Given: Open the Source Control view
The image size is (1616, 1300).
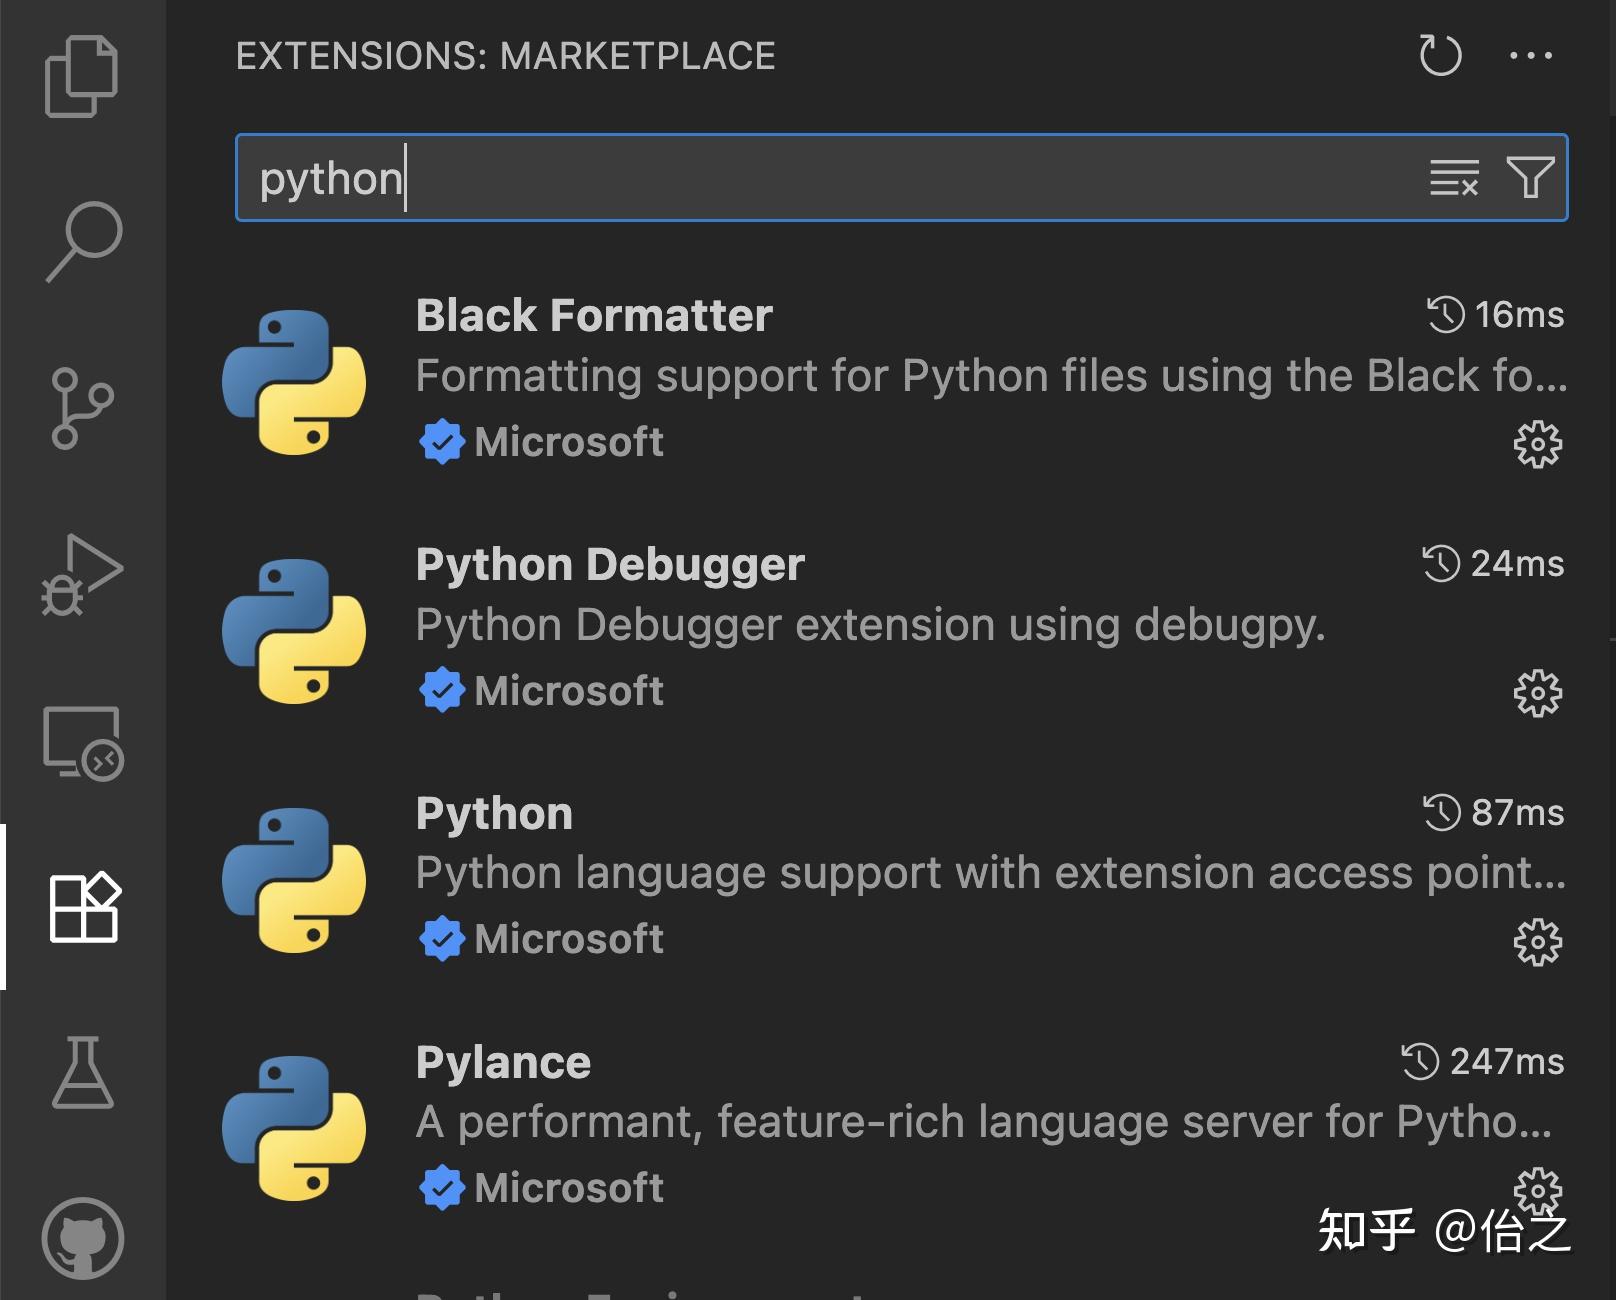Looking at the screenshot, I should (x=82, y=404).
